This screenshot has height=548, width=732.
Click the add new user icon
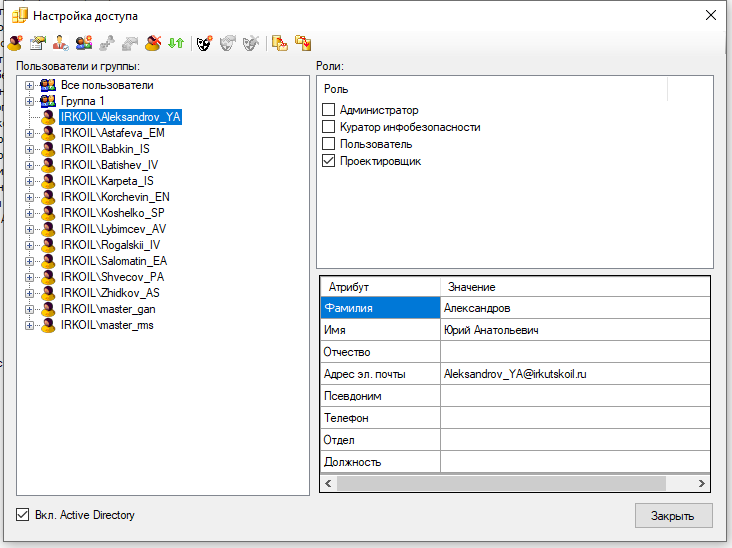coord(15,43)
